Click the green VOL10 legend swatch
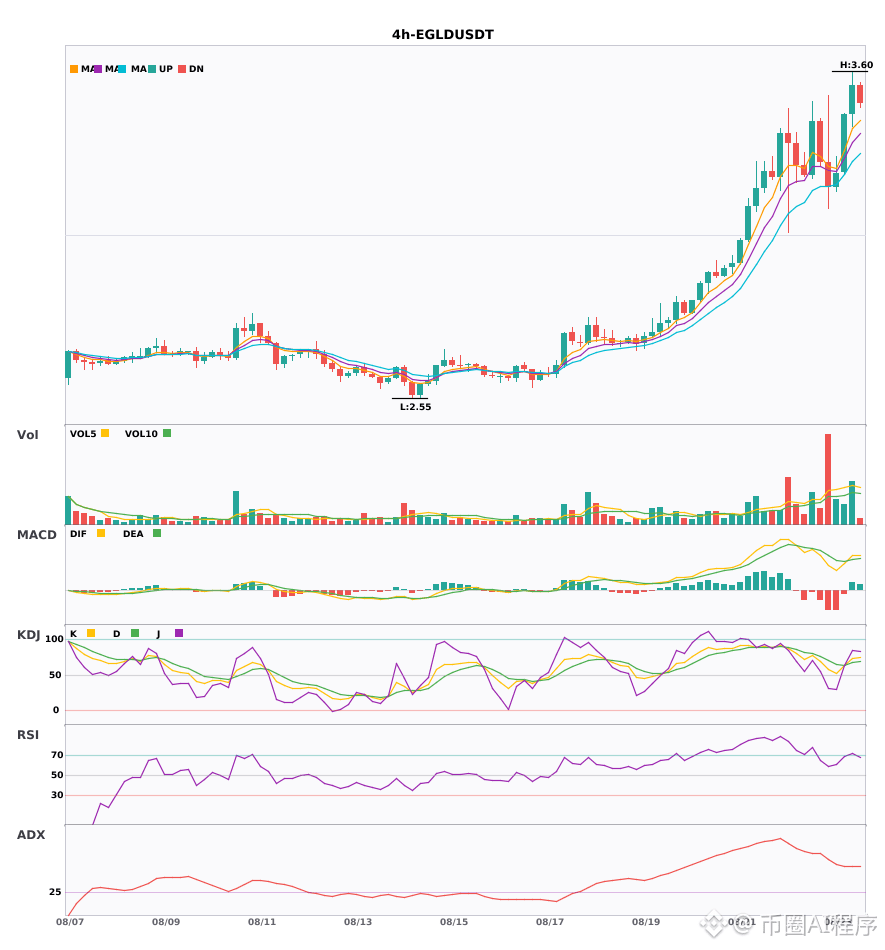Image resolution: width=885 pixels, height=950 pixels. click(x=167, y=433)
